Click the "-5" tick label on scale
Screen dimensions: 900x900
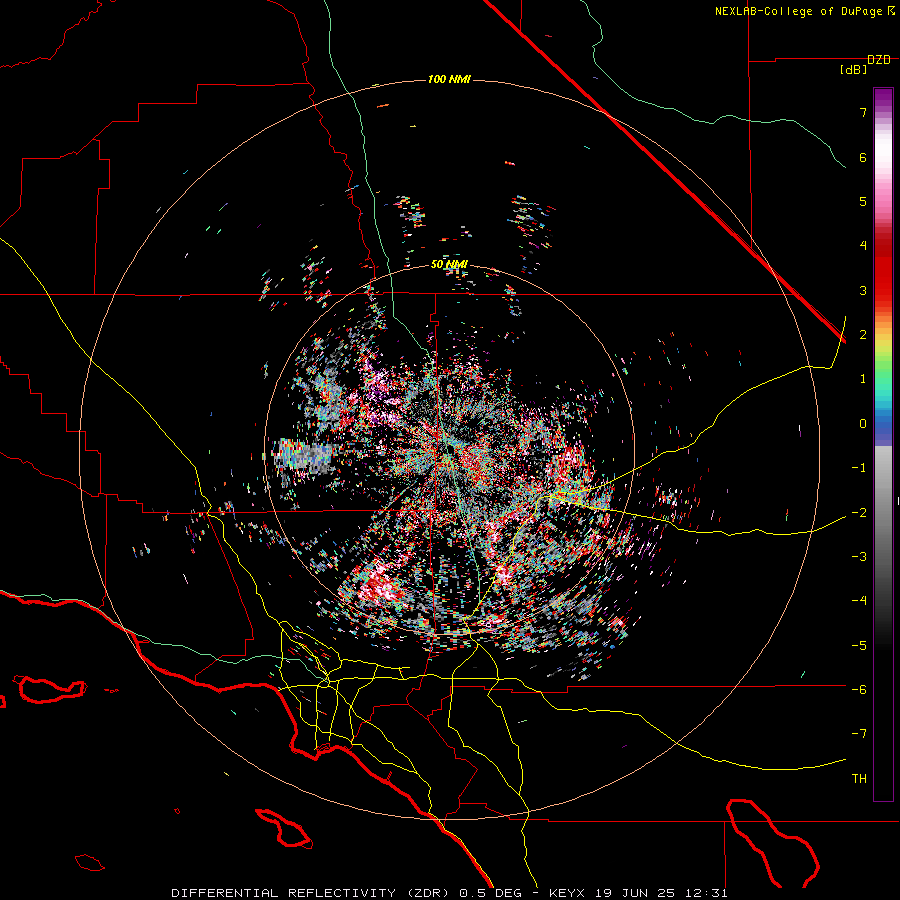[859, 646]
